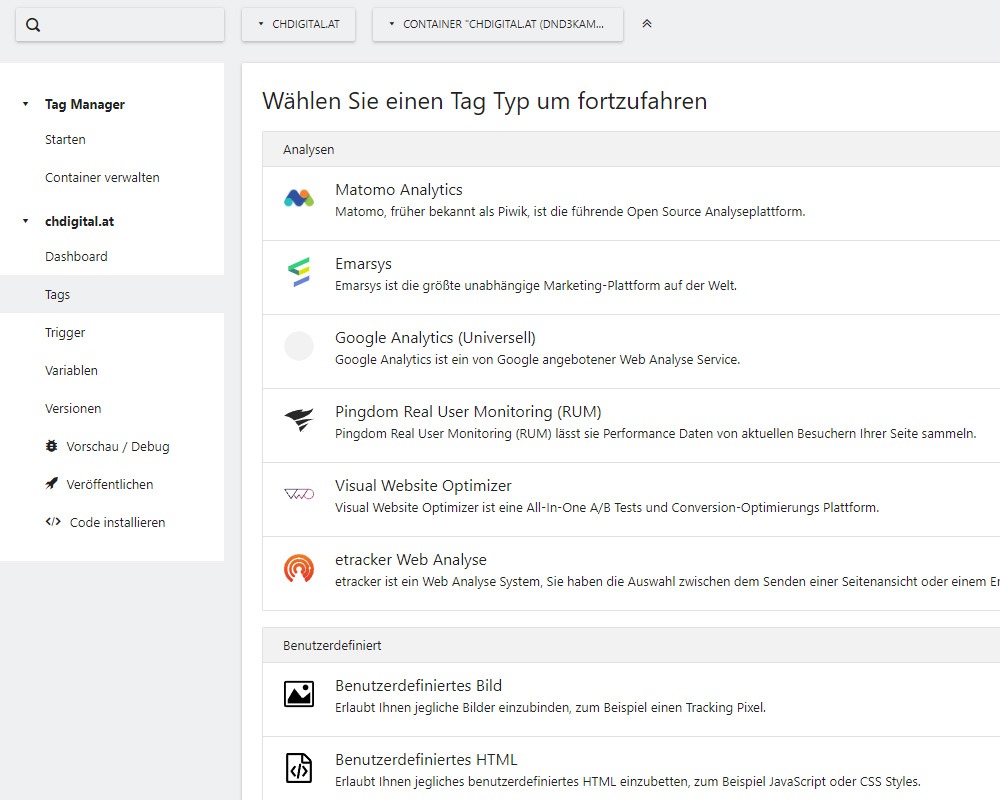Click the Benutzerdefiniert section header
Viewport: 1000px width, 800px height.
[x=631, y=646]
